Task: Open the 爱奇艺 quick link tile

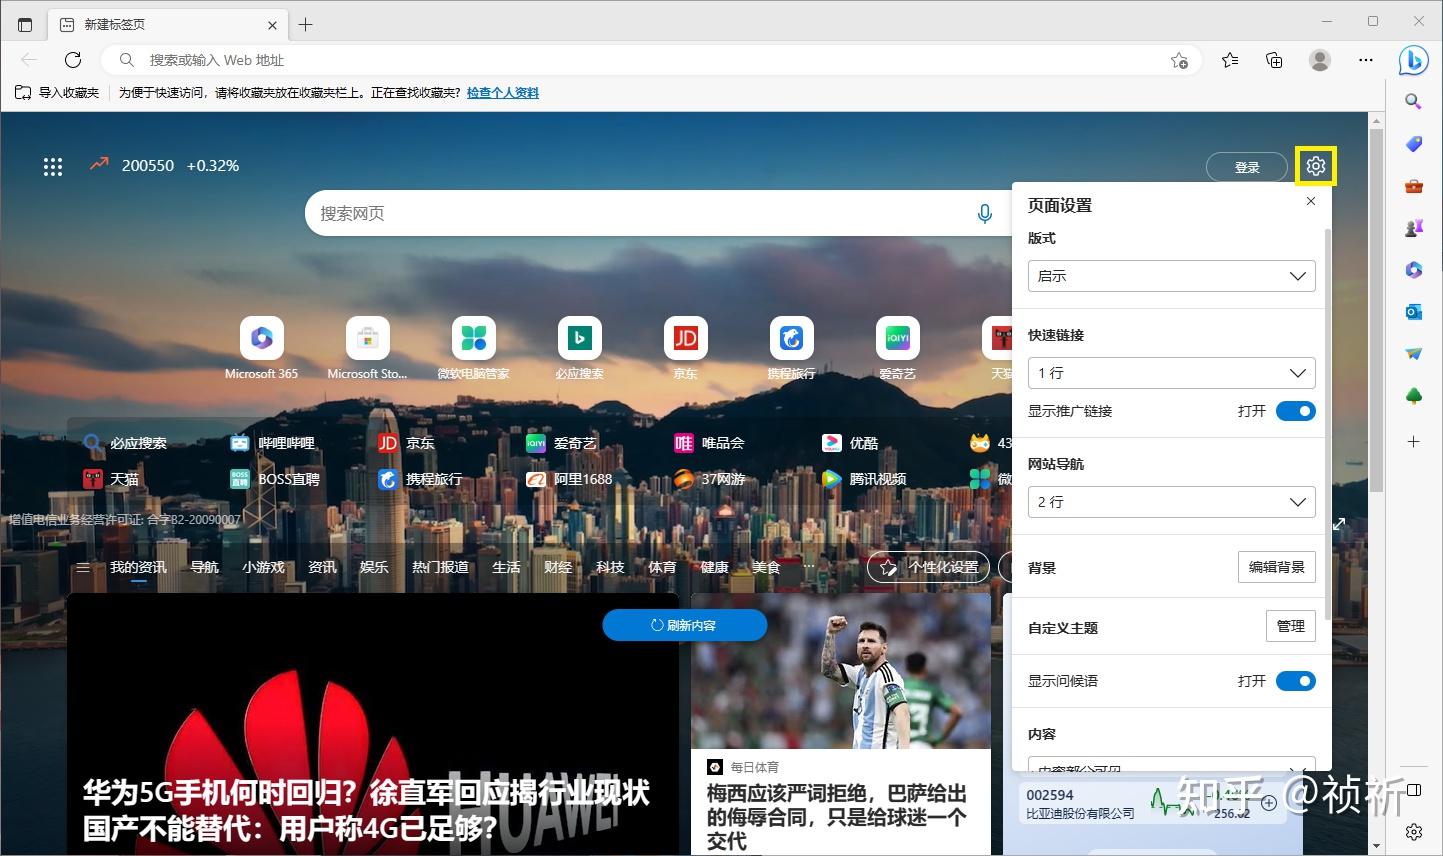Action: click(897, 348)
